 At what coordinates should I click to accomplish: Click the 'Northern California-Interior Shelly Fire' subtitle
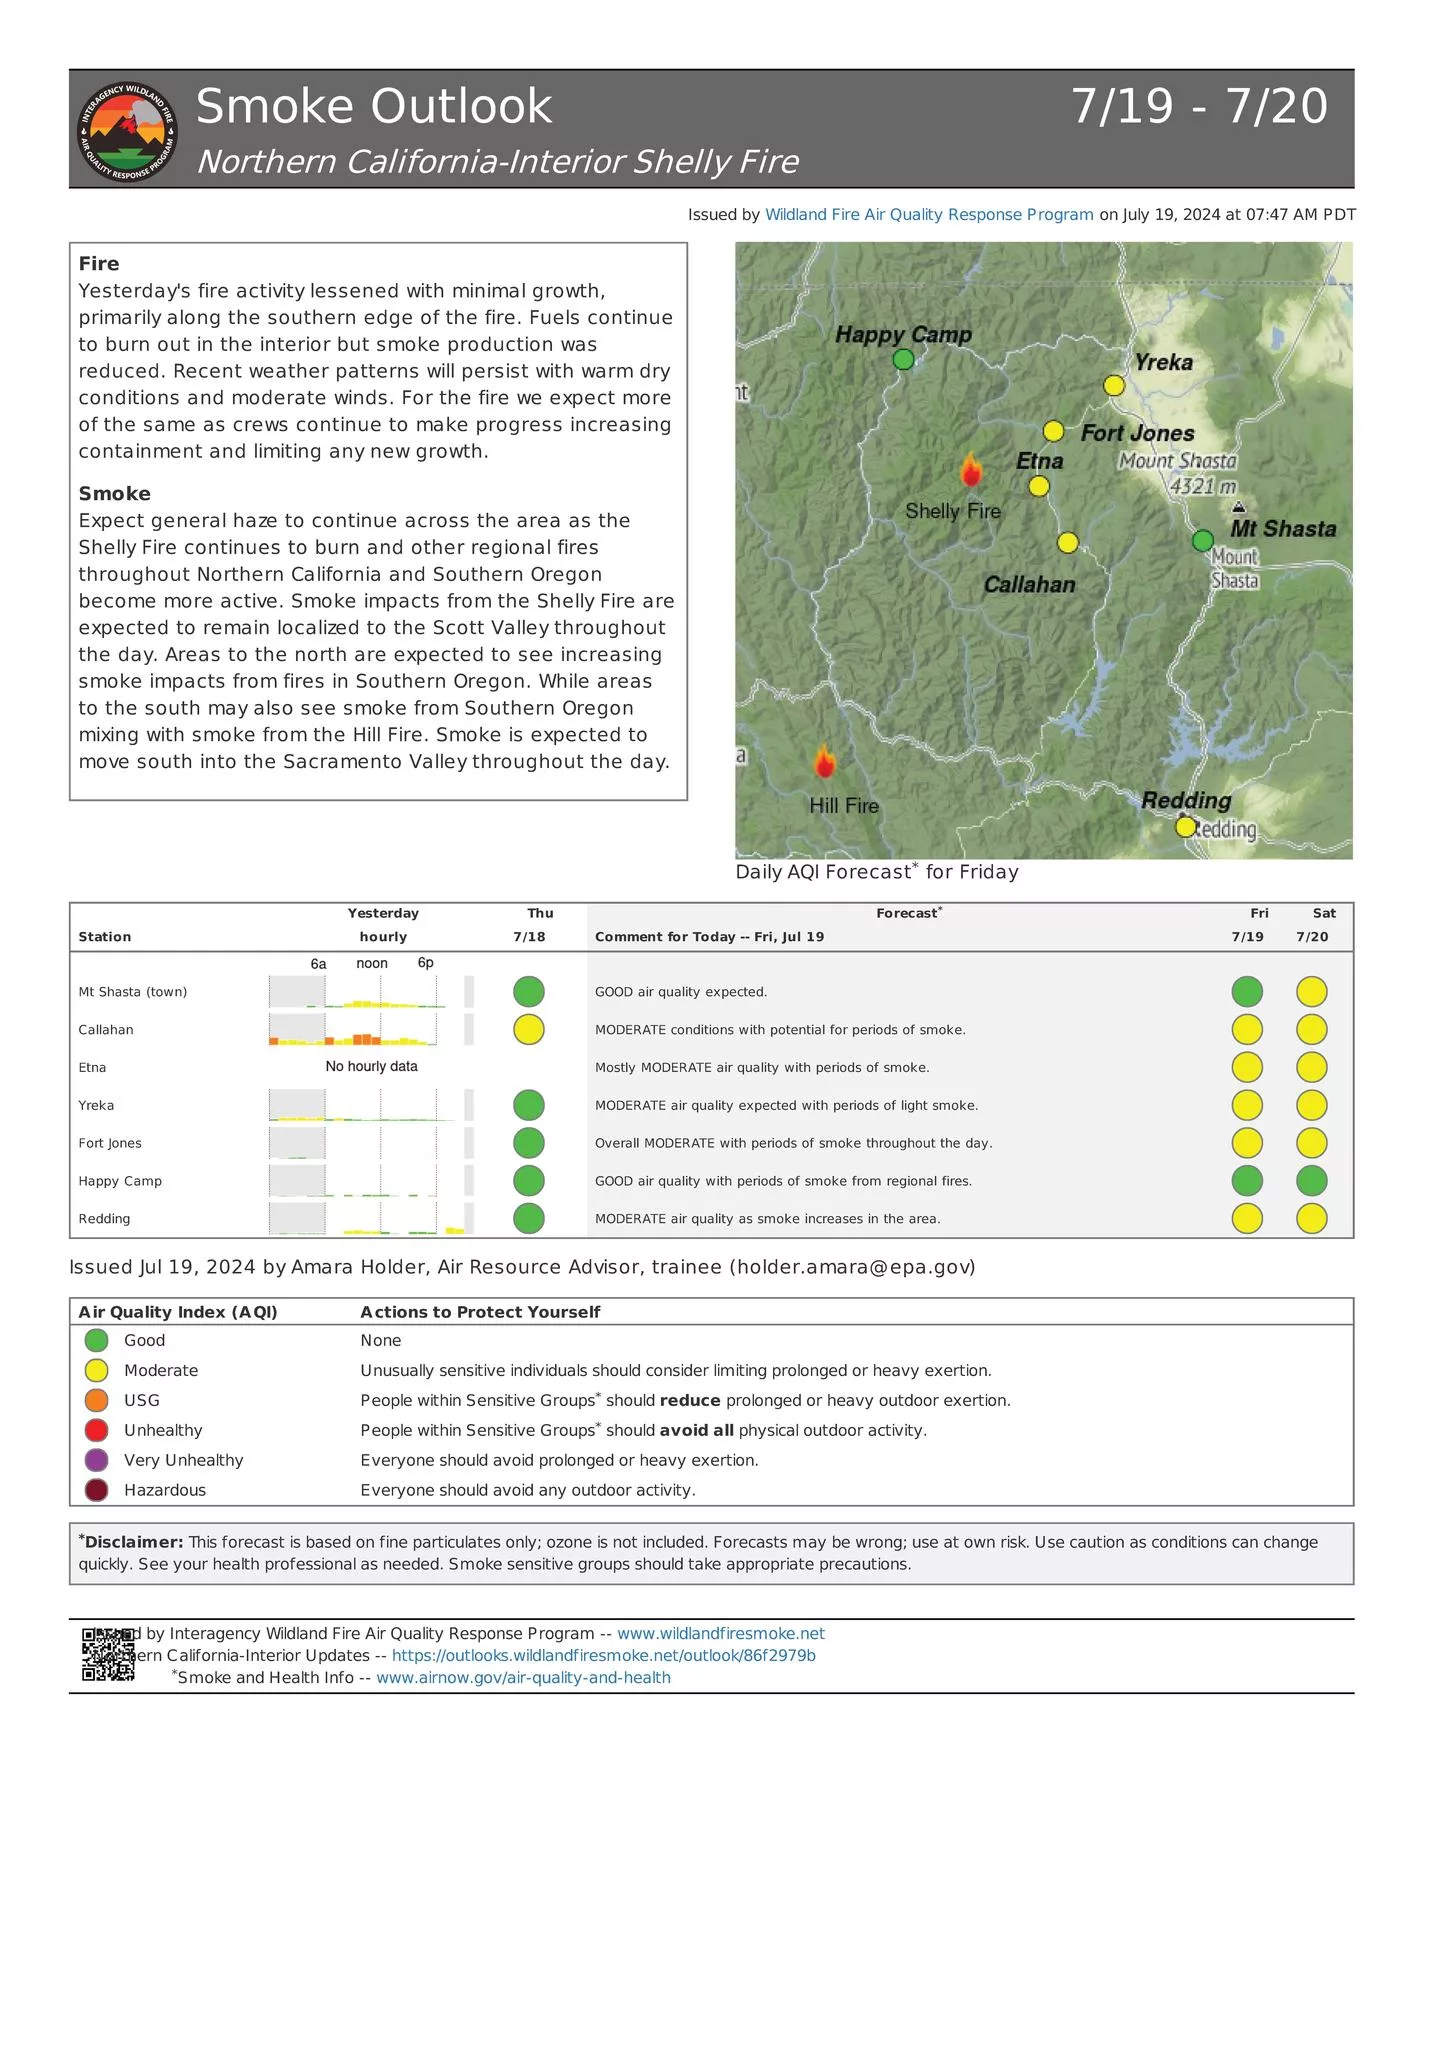pyautogui.click(x=498, y=162)
